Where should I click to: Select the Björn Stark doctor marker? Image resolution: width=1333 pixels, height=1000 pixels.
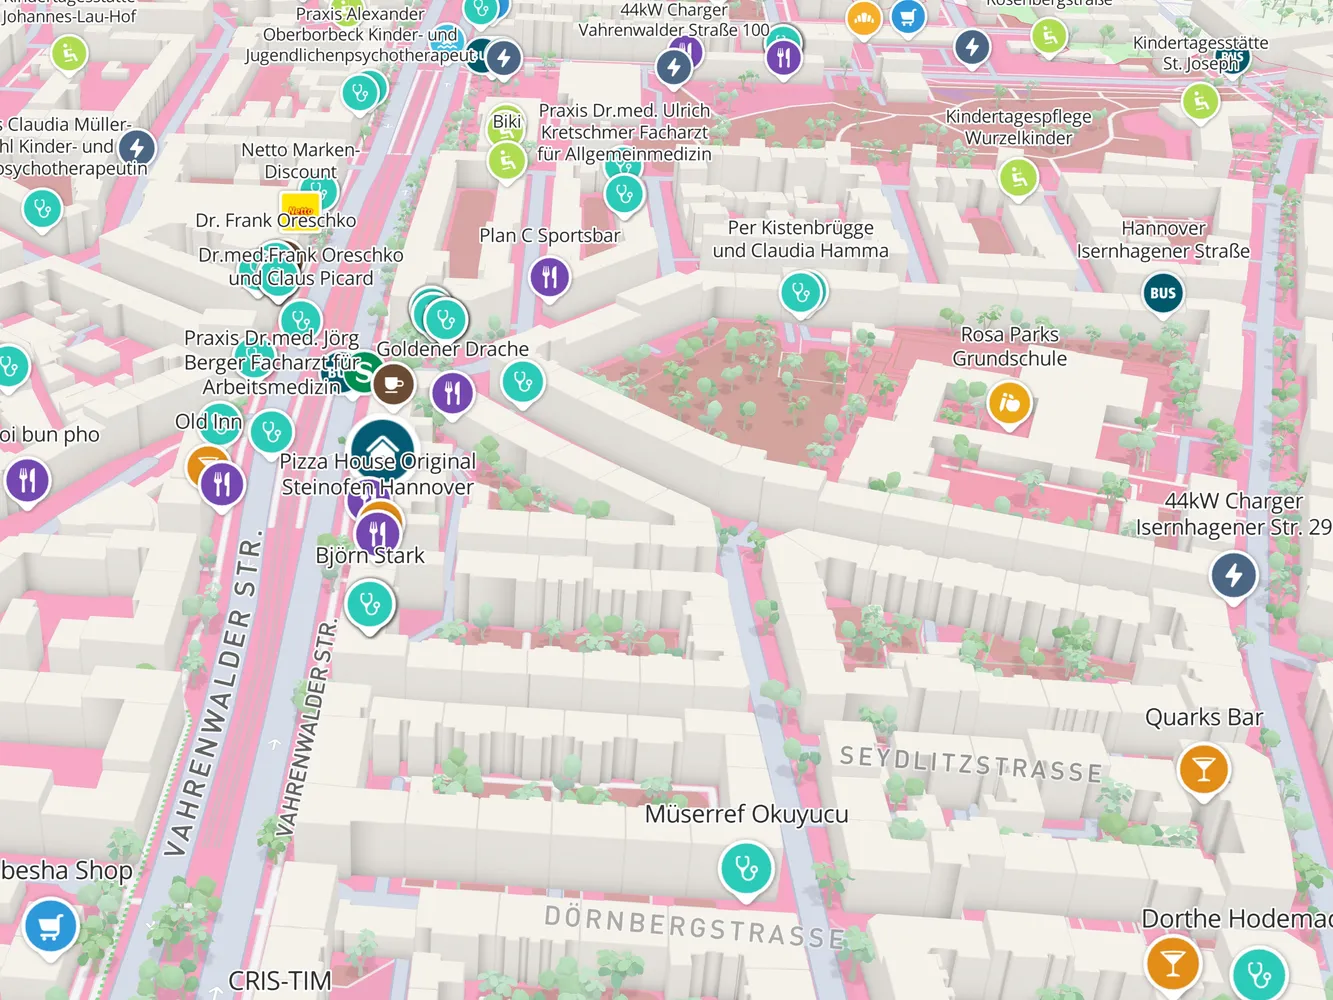(370, 605)
